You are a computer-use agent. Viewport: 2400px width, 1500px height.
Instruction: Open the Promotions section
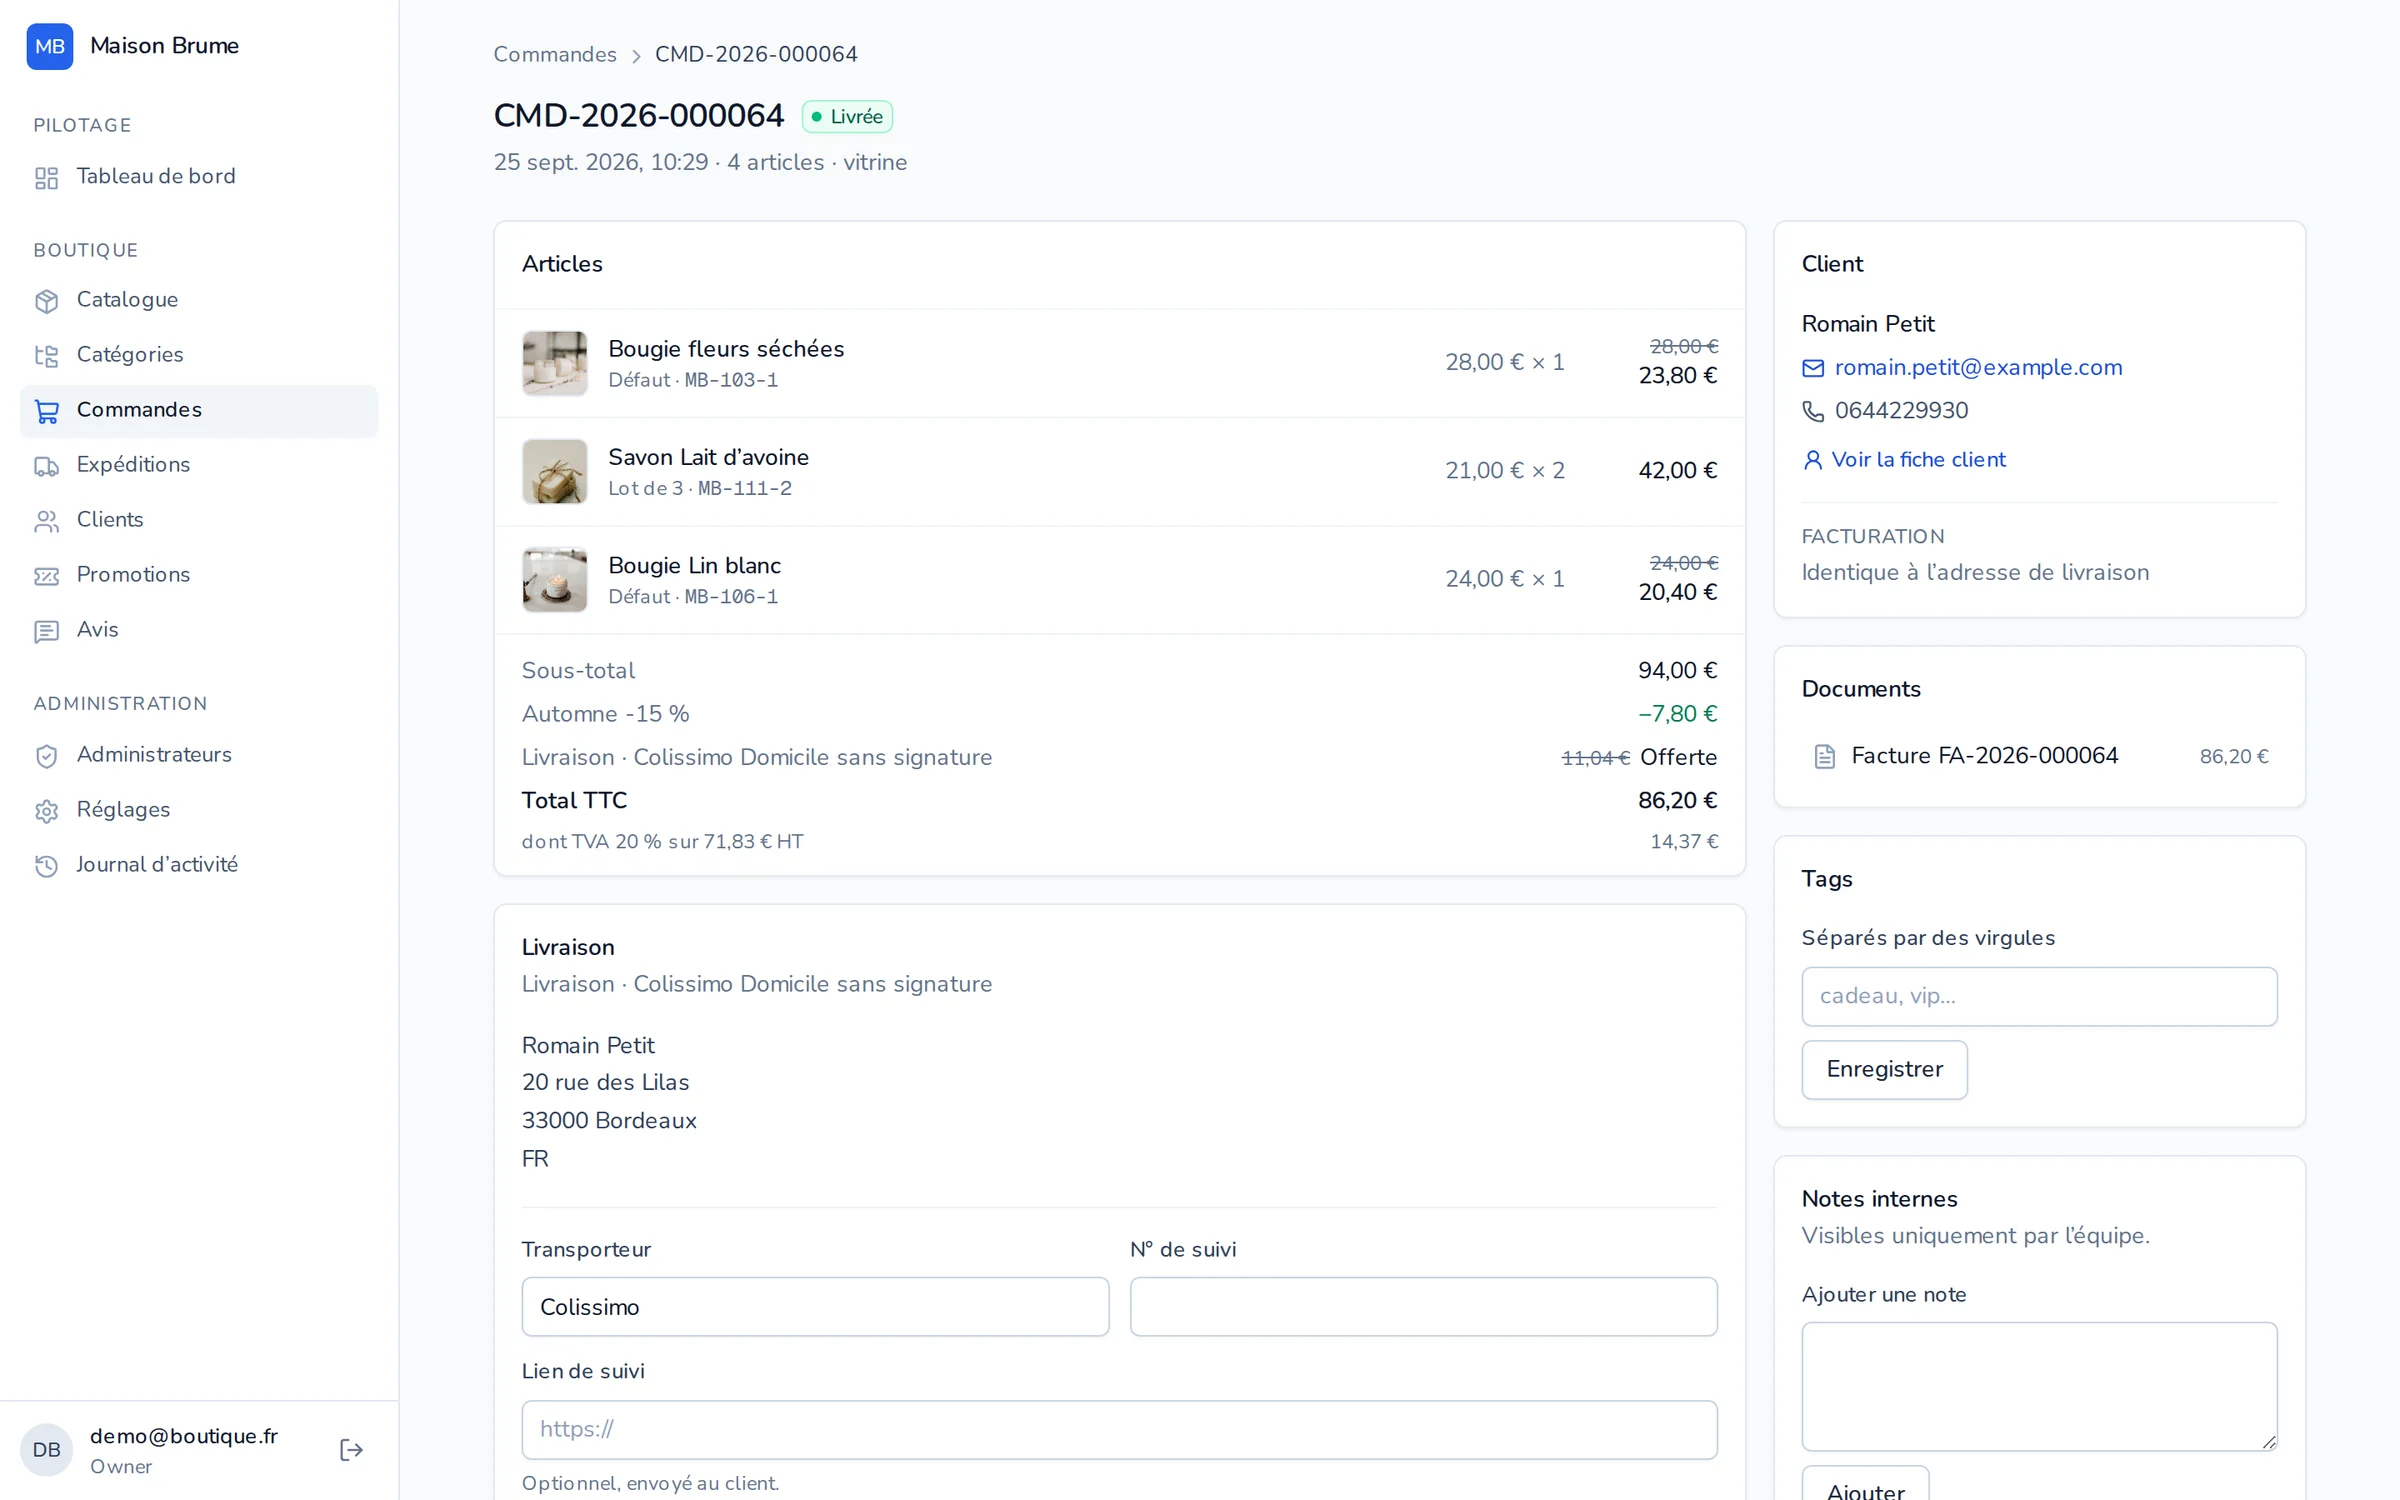[199, 575]
